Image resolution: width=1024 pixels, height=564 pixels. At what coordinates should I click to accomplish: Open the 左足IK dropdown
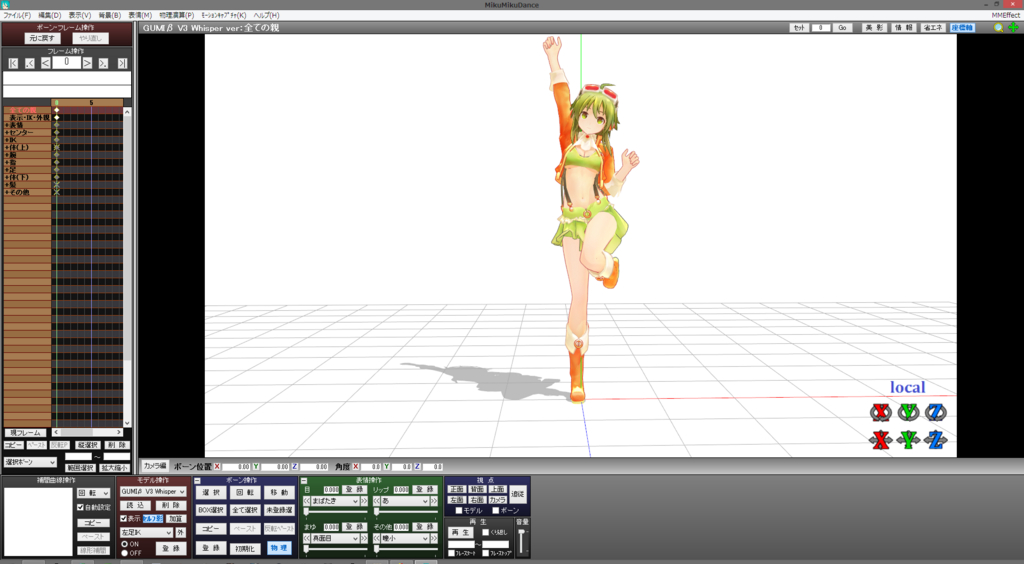point(146,533)
